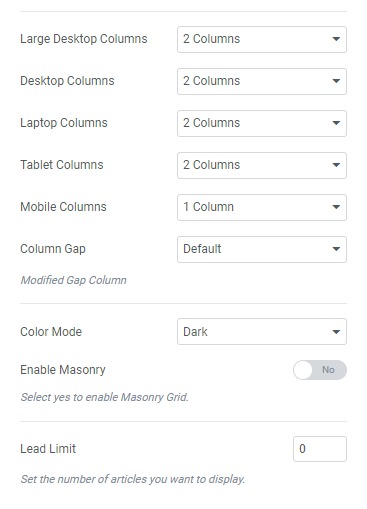The width and height of the screenshot is (367, 509).
Task: Expand the Mobile Columns dropdown showing 1 Column
Action: click(262, 207)
